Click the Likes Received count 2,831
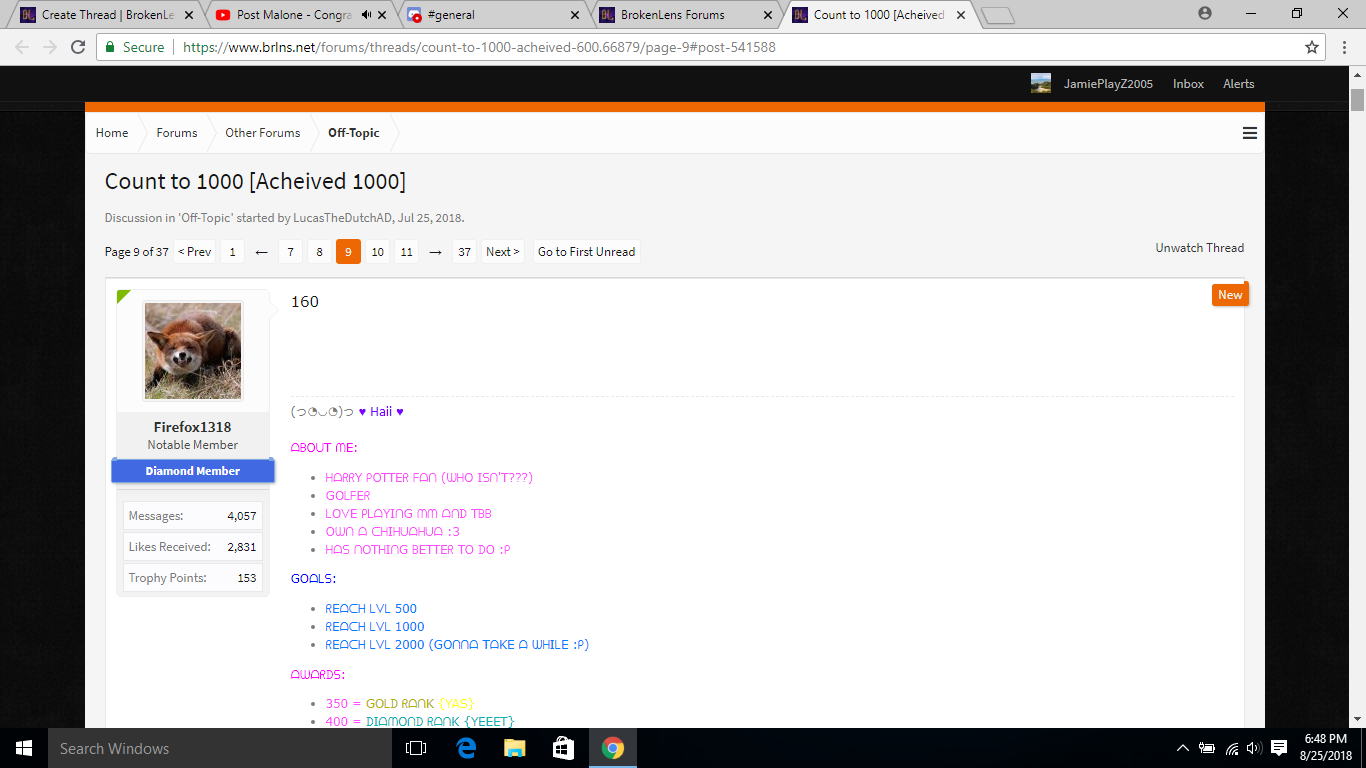1366x768 pixels. (x=242, y=547)
